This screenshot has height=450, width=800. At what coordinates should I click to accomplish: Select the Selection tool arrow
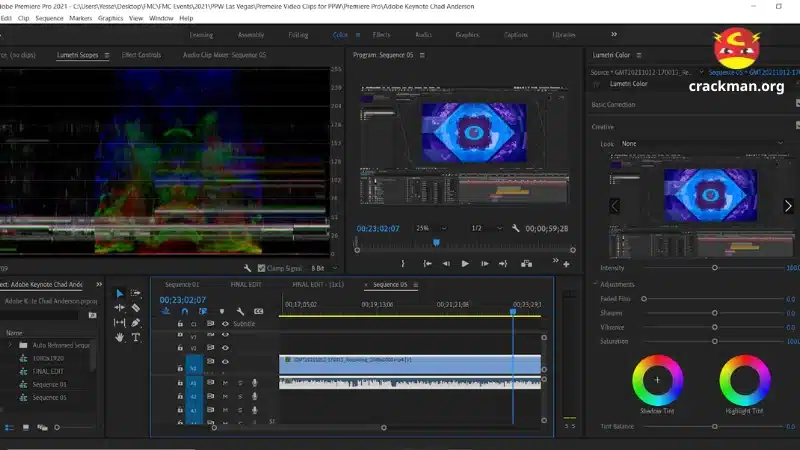119,293
